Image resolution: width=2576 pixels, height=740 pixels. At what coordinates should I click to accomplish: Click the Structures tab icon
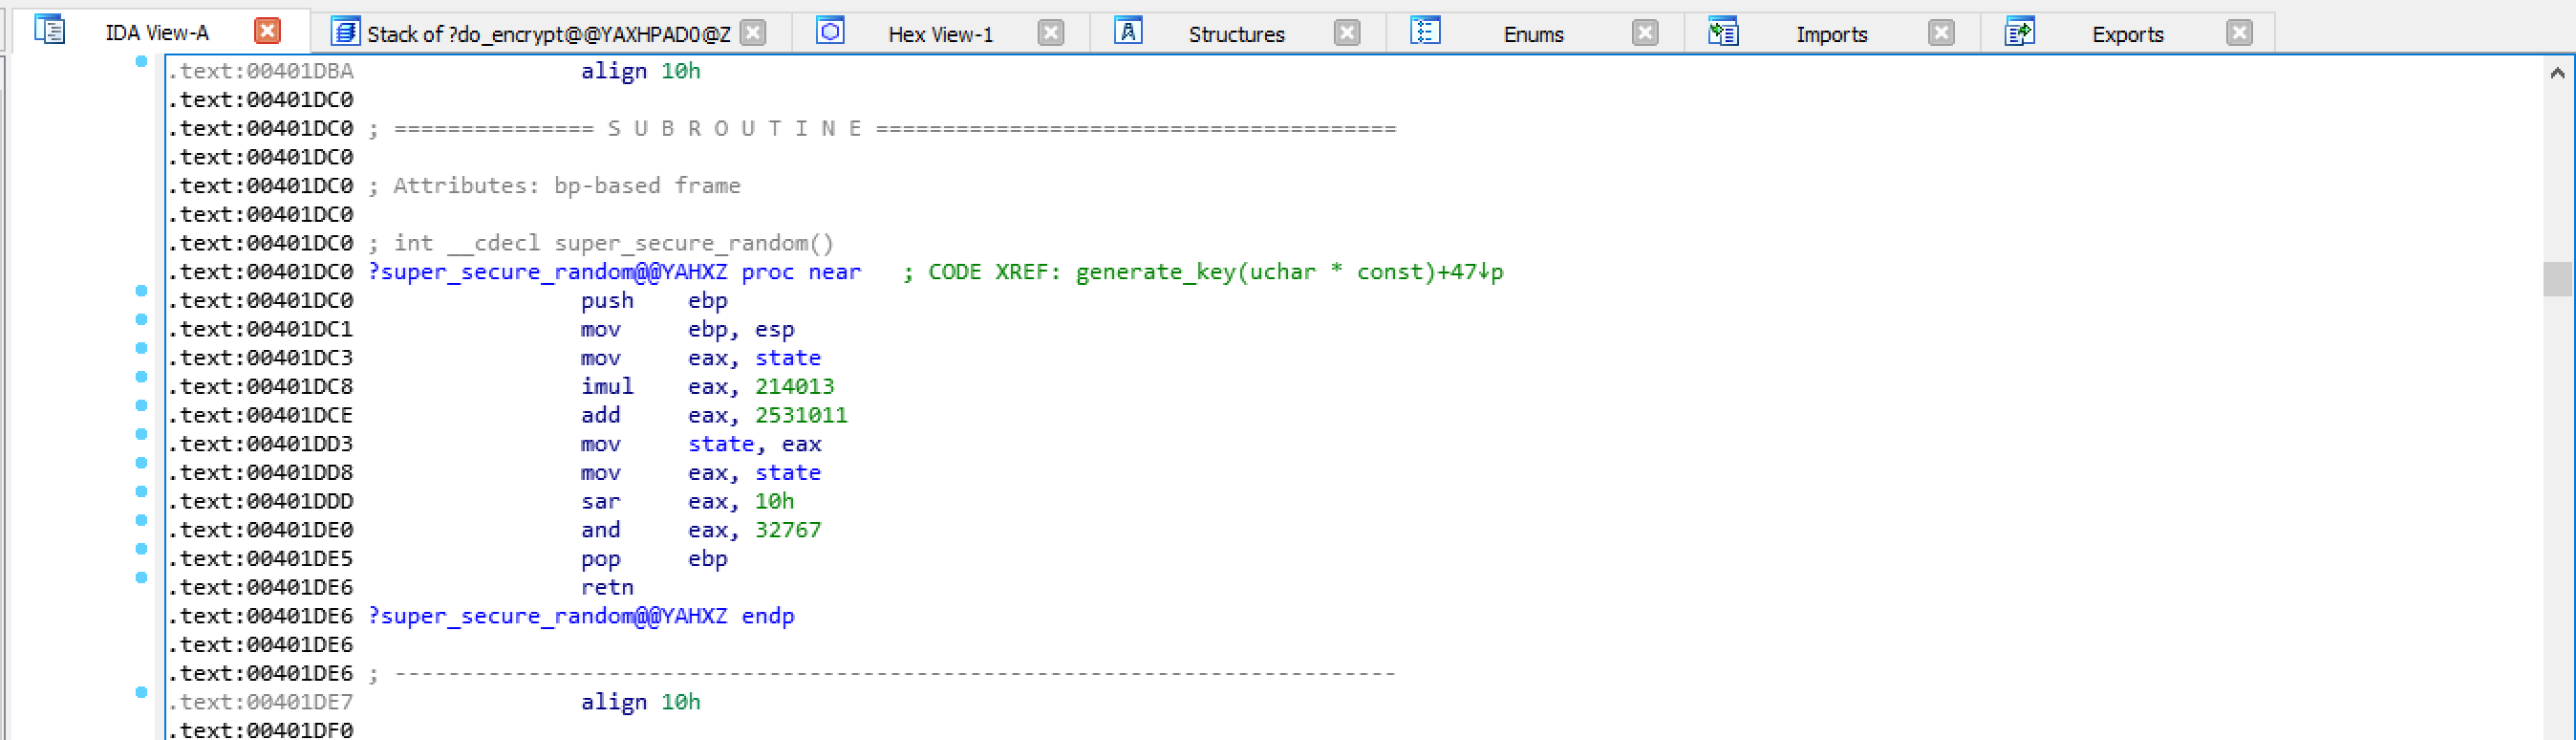click(1128, 31)
